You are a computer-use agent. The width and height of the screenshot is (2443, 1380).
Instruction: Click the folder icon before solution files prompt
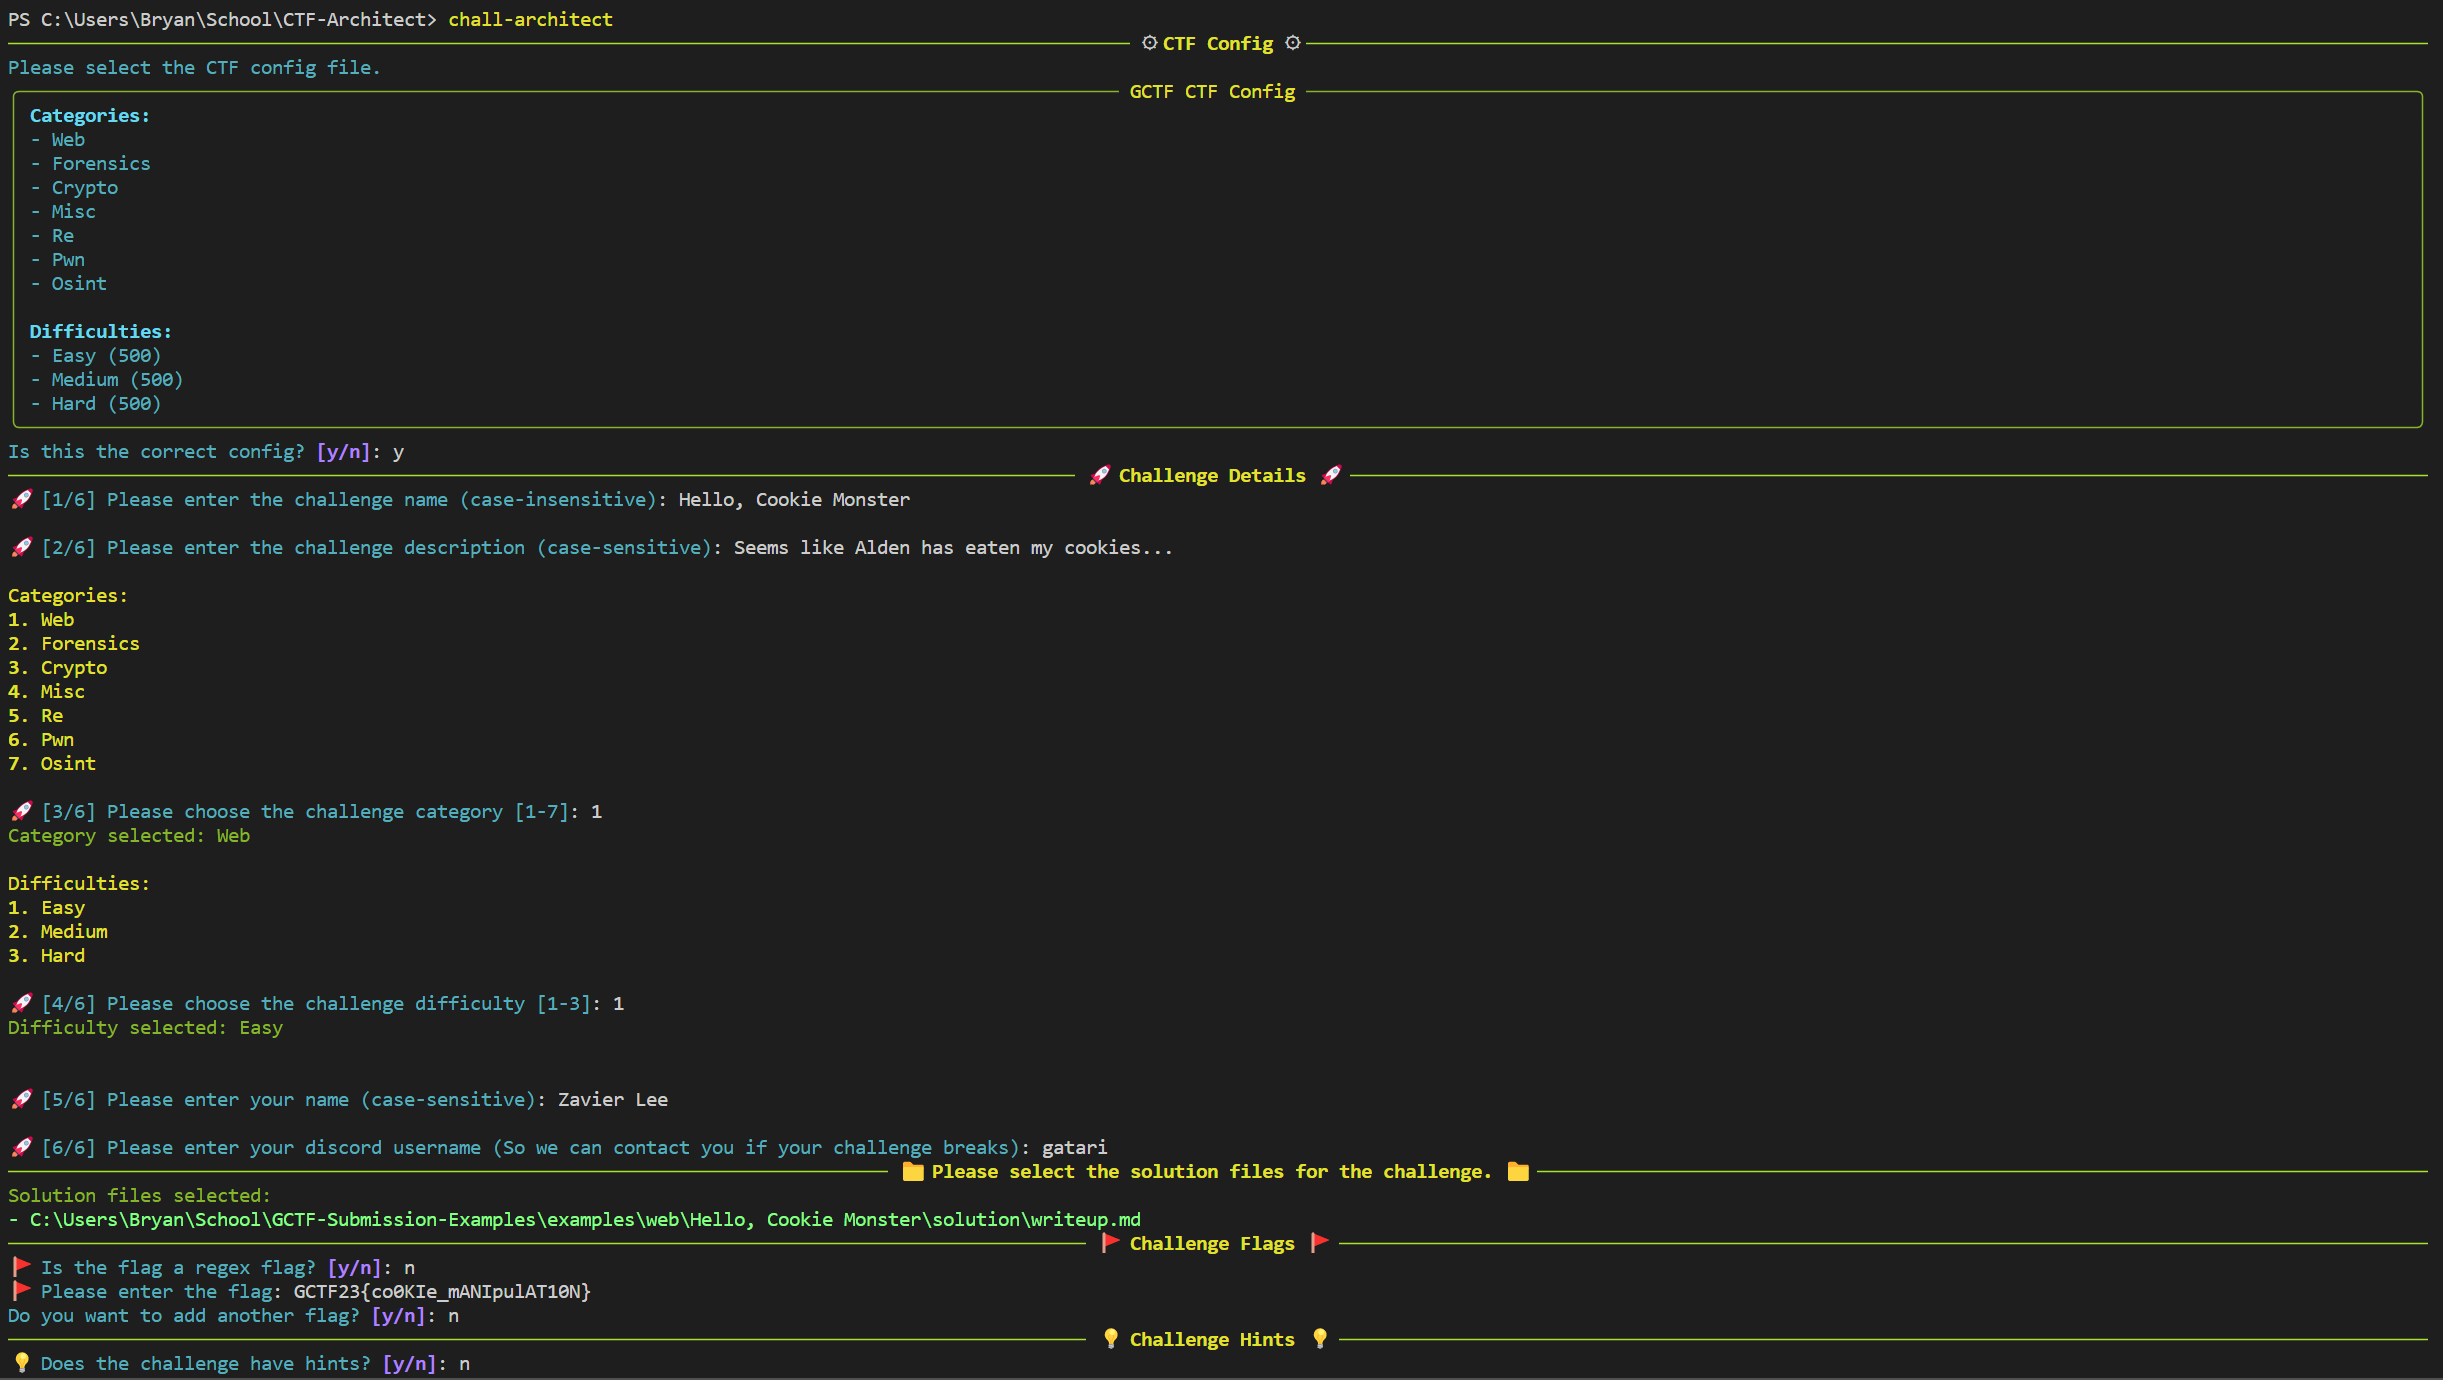(912, 1171)
